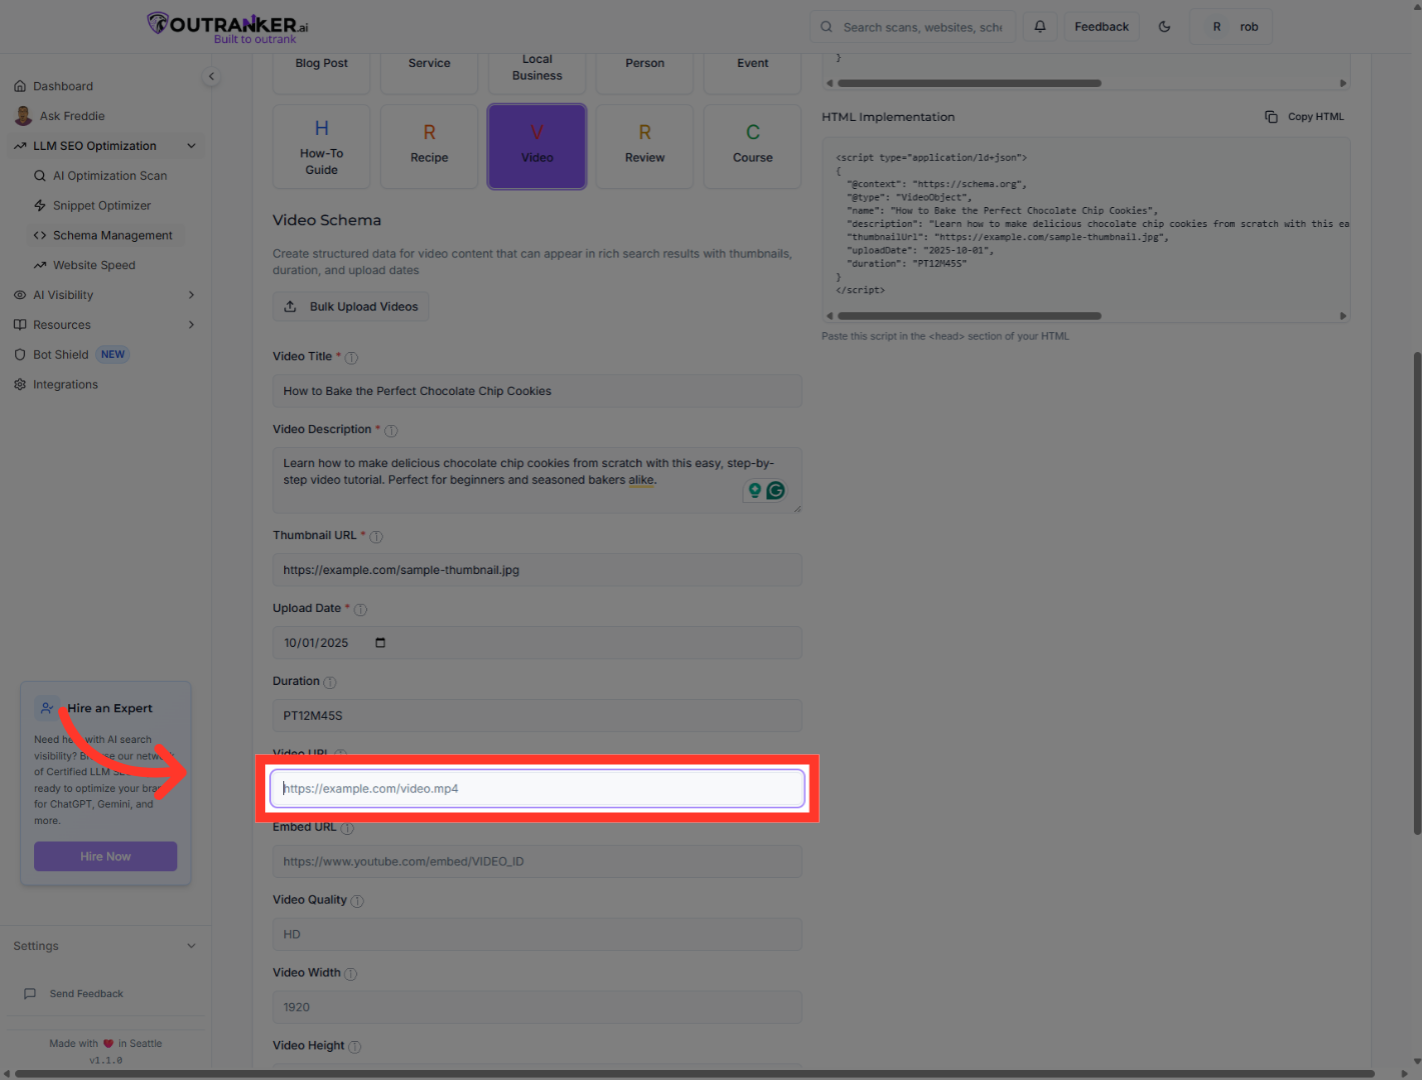Open the rob user account menu
The height and width of the screenshot is (1080, 1422).
click(x=1231, y=27)
